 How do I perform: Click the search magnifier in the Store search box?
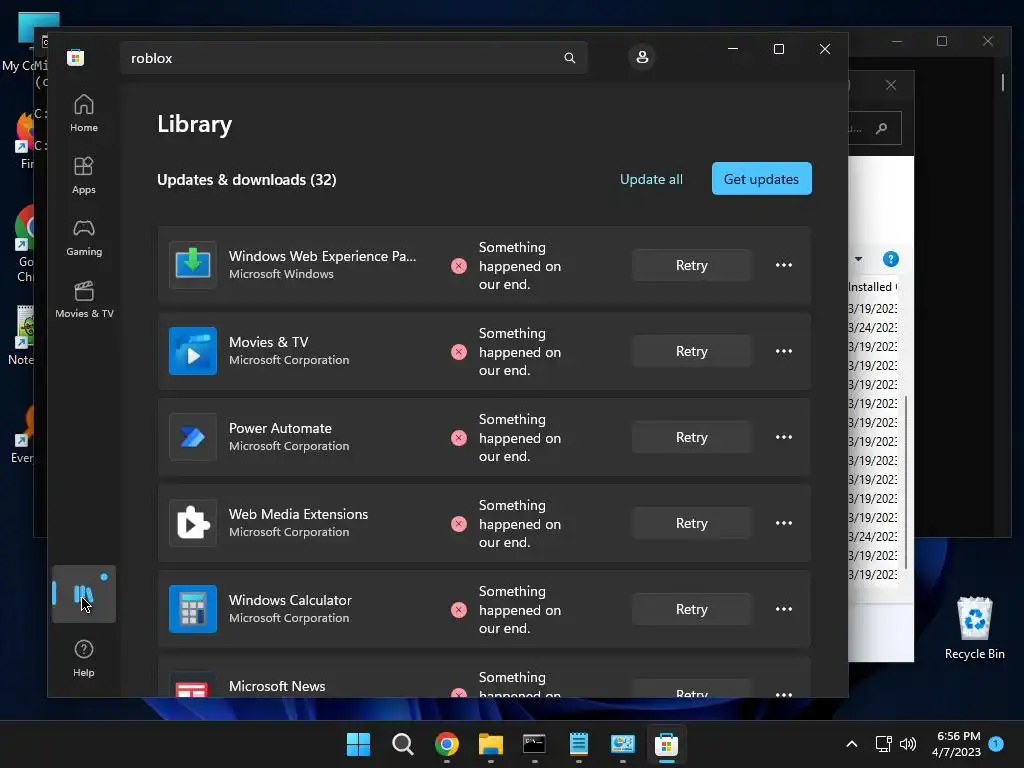pos(569,58)
